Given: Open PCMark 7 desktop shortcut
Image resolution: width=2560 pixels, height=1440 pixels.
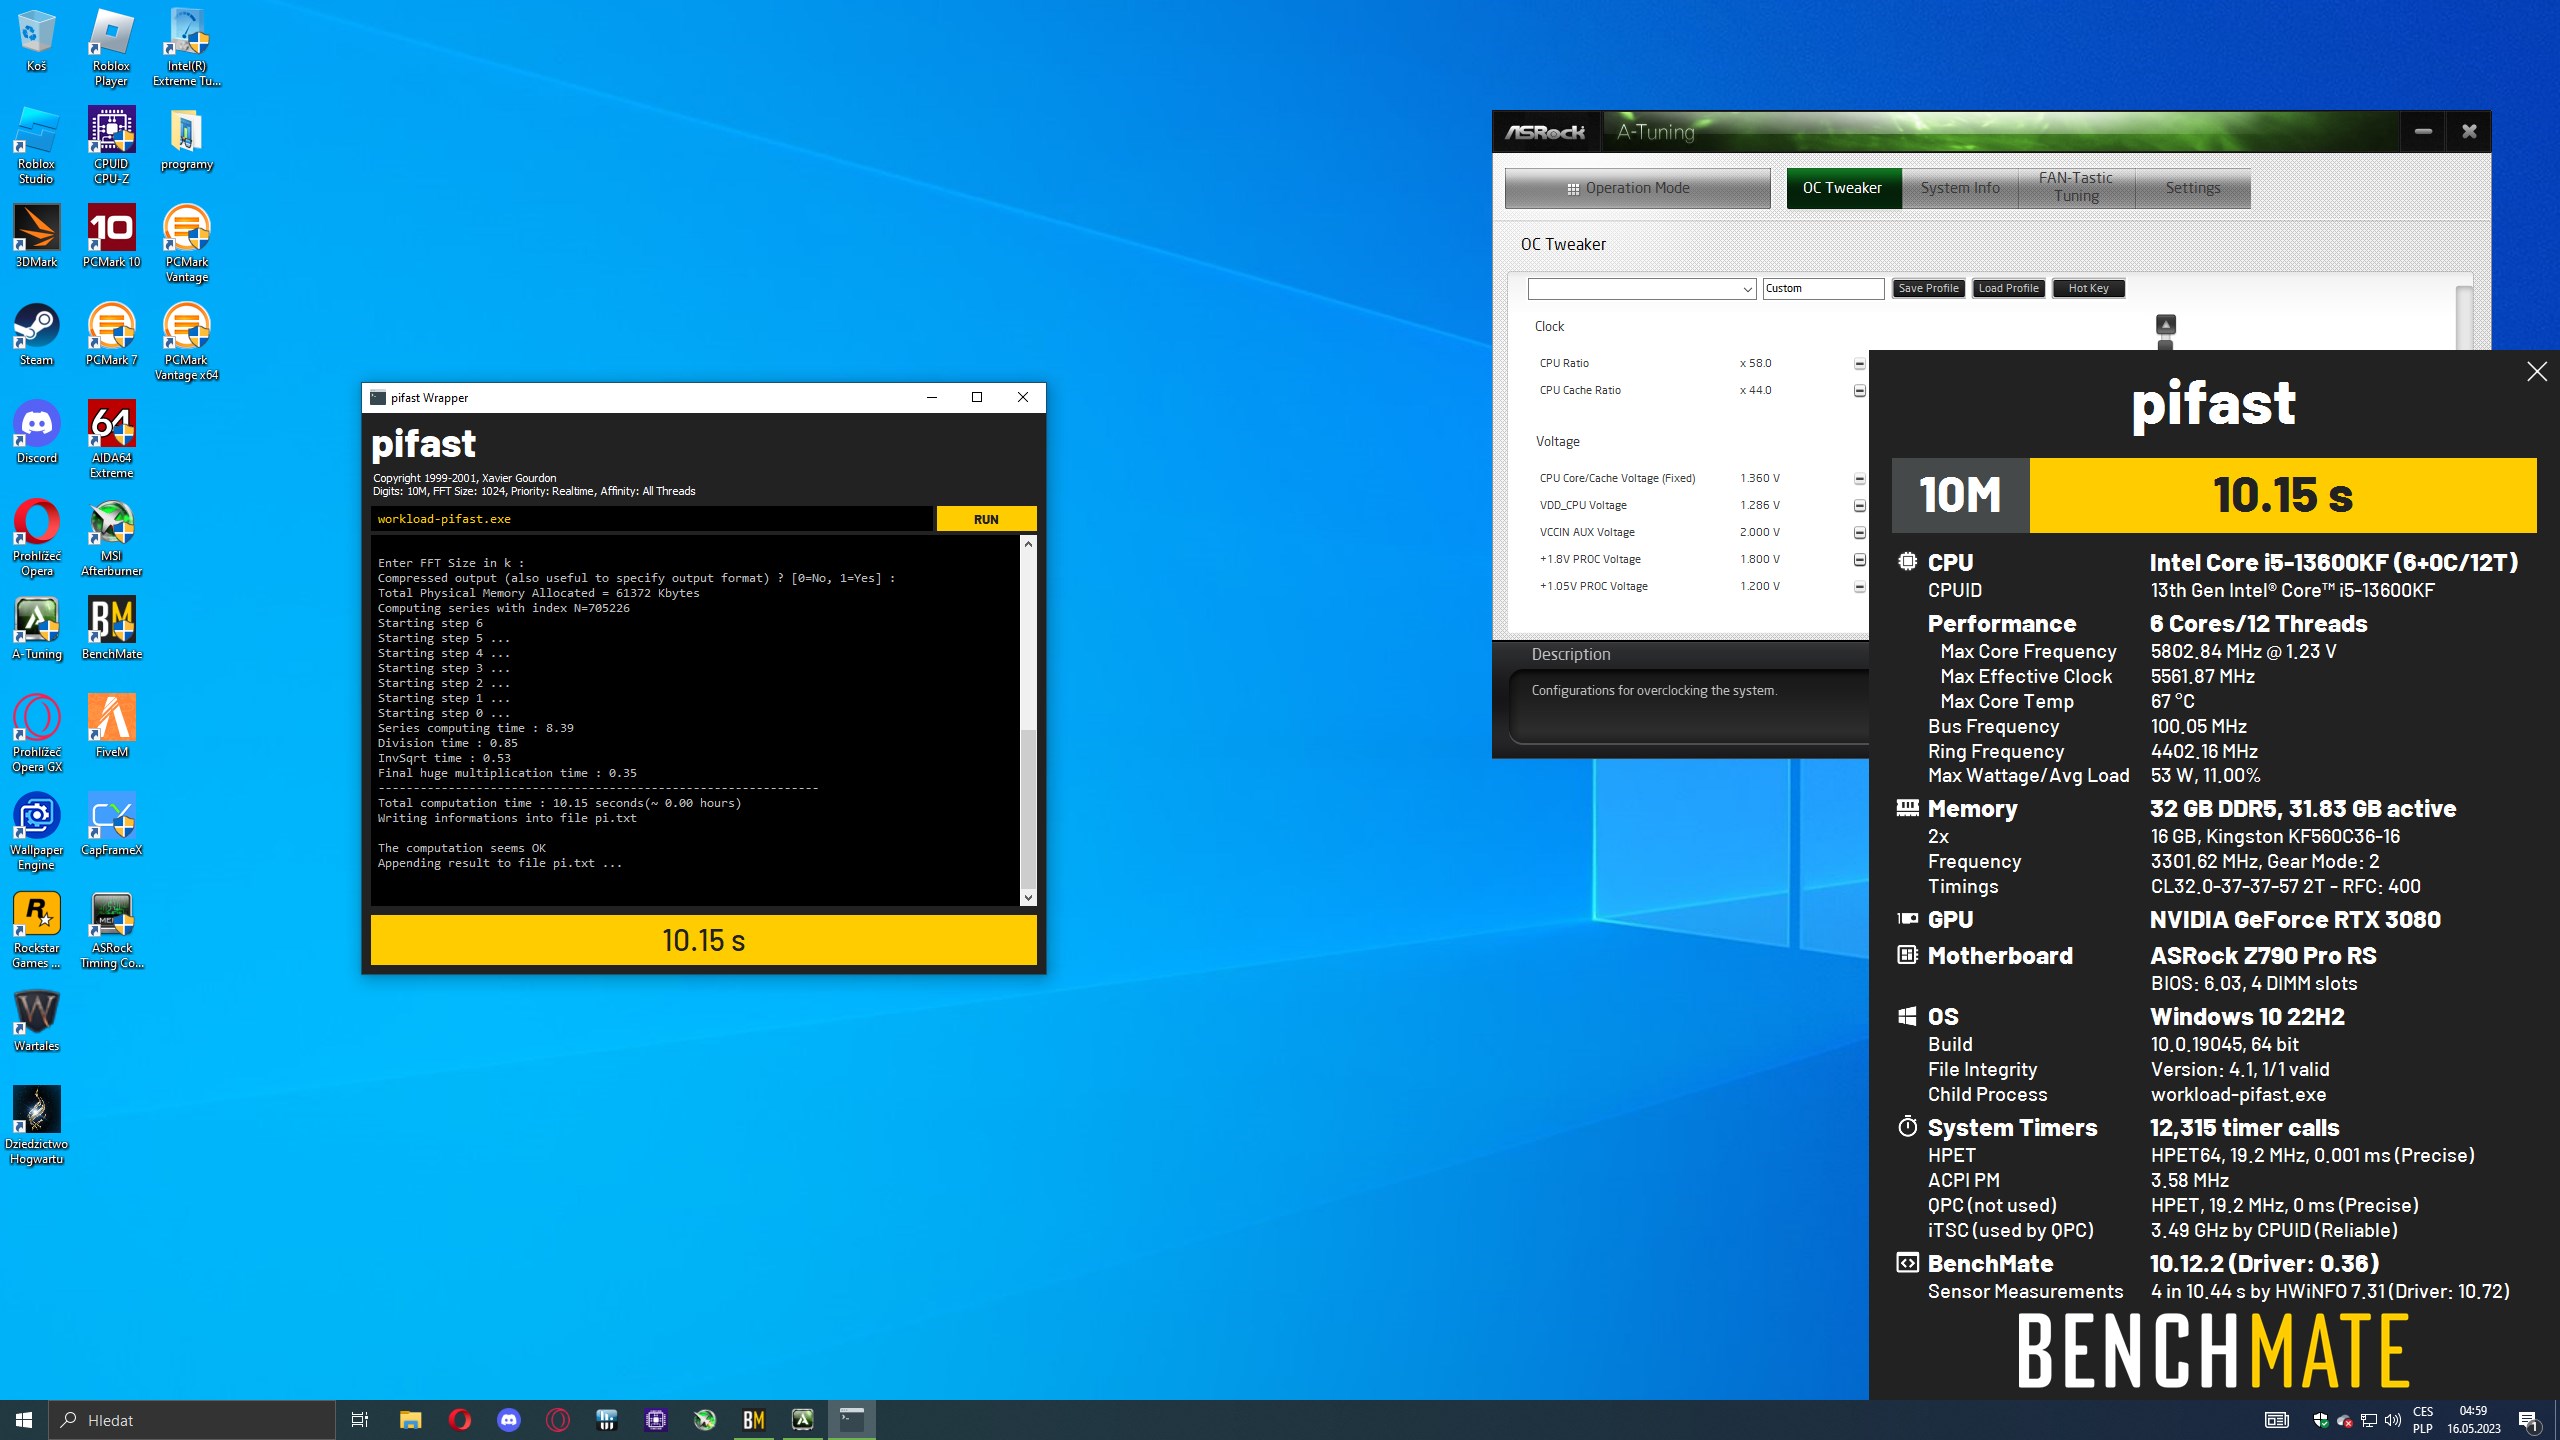Looking at the screenshot, I should pyautogui.click(x=111, y=335).
